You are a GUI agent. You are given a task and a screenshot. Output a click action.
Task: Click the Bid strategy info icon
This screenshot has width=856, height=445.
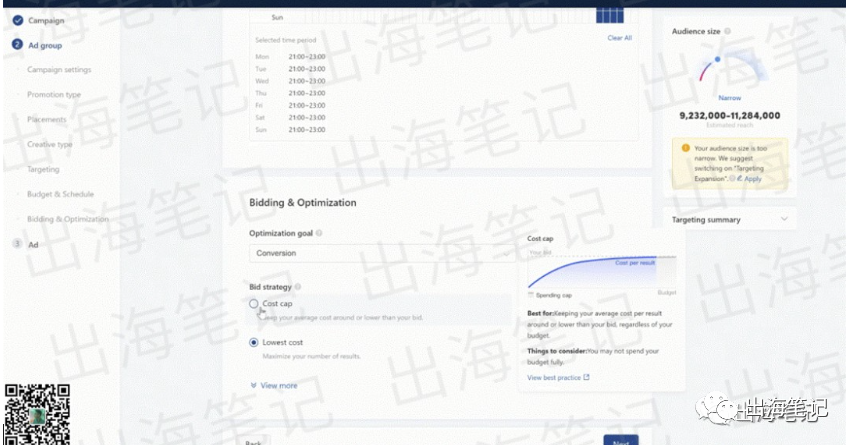298,287
